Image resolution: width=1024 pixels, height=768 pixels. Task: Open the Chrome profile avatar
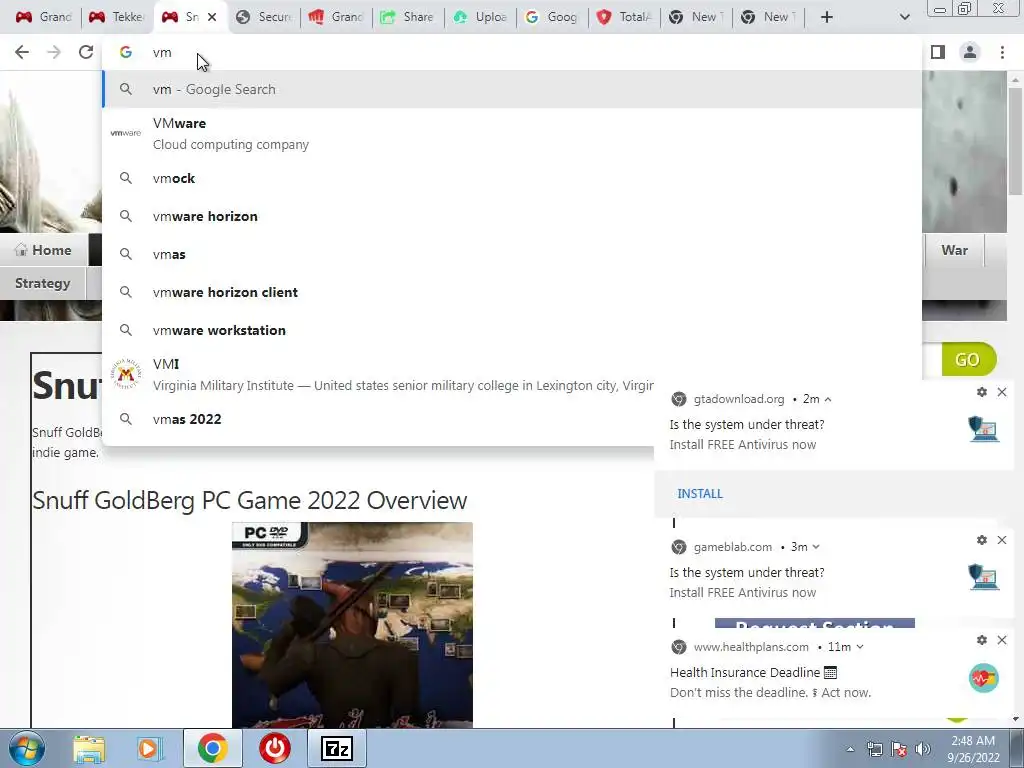(x=970, y=52)
